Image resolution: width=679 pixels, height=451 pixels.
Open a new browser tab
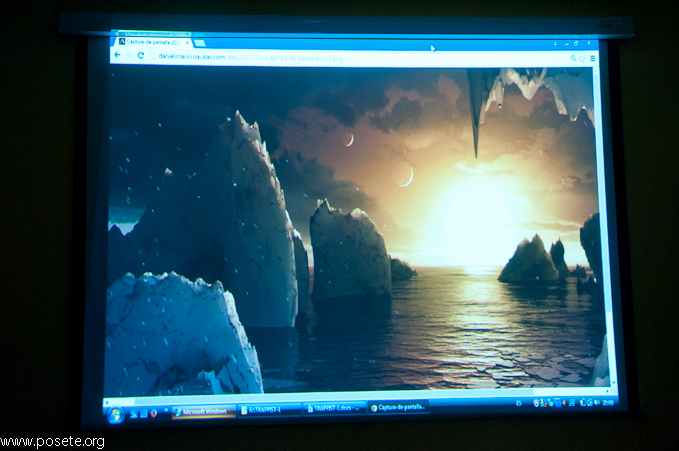coord(200,43)
